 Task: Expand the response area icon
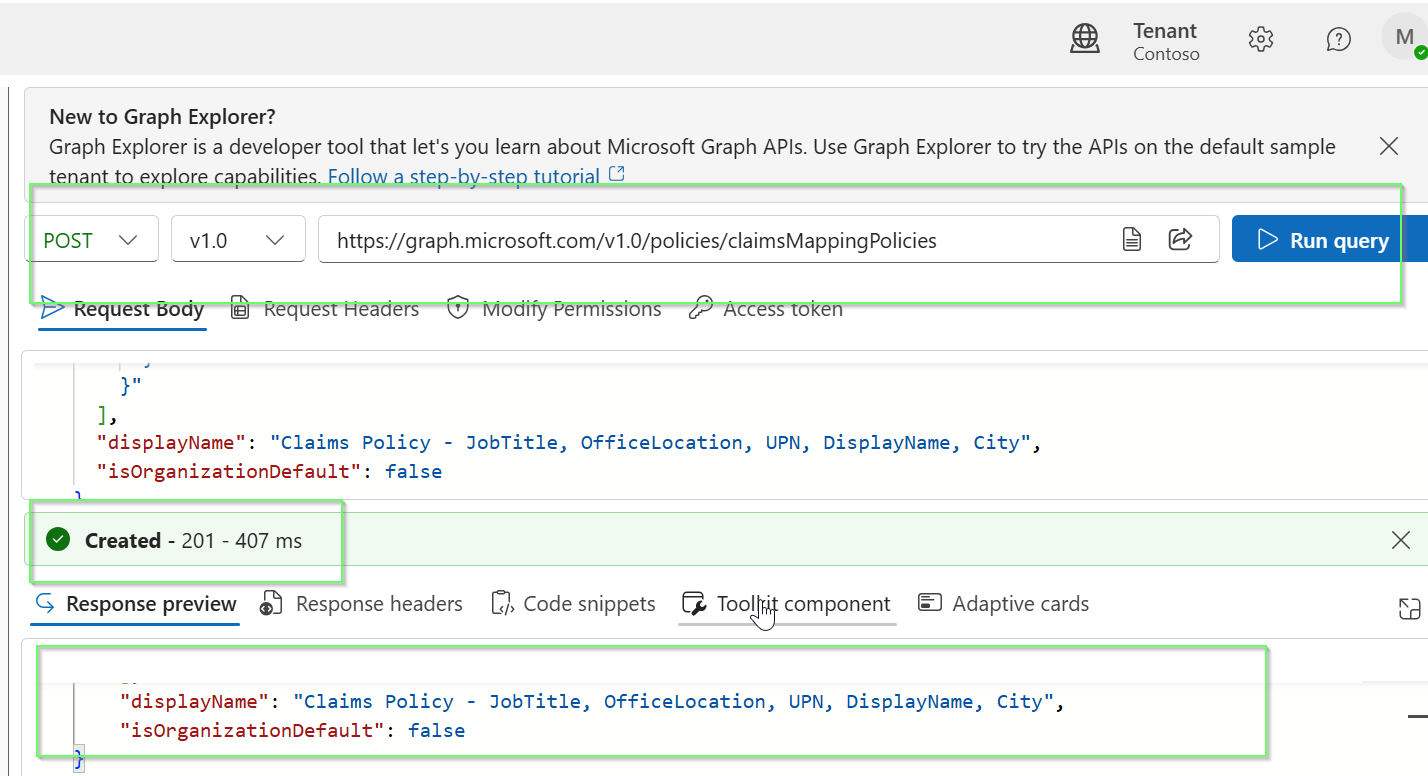pos(1410,610)
